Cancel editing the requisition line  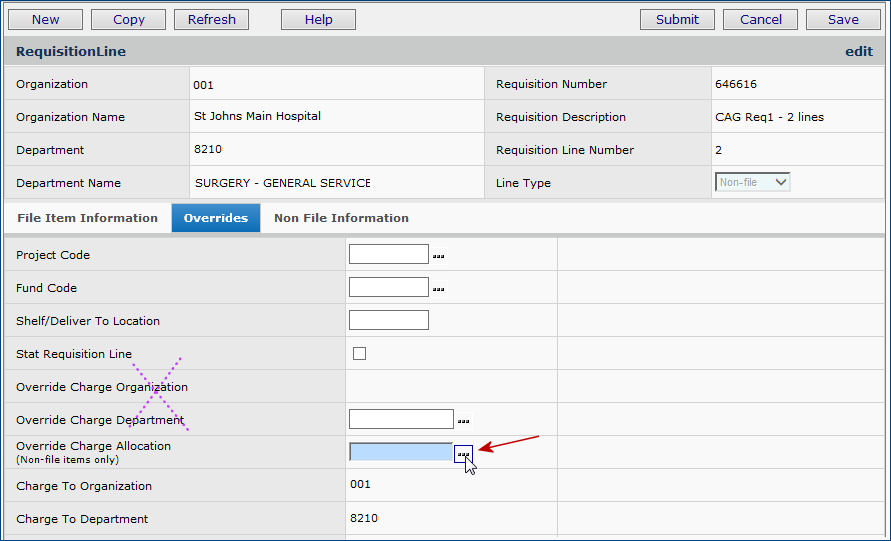(x=761, y=19)
